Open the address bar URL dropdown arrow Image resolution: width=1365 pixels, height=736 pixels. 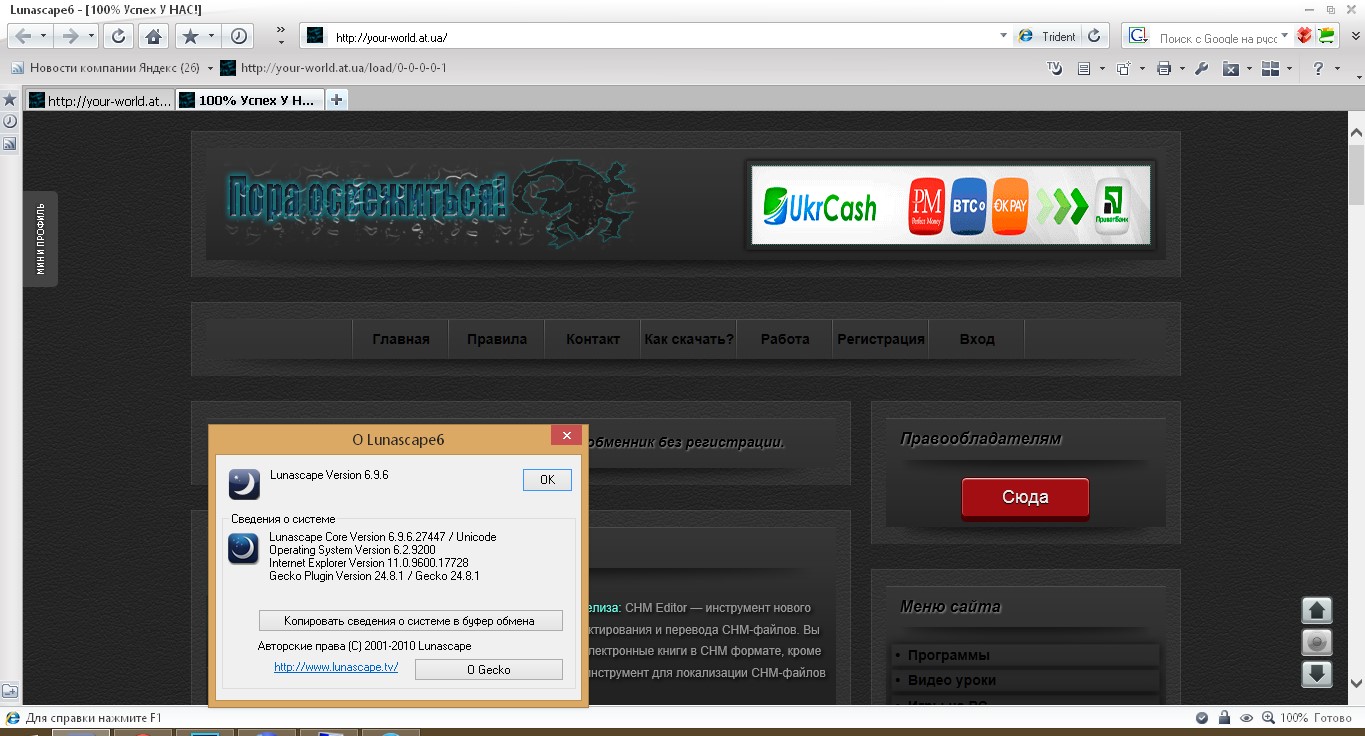pyautogui.click(x=1004, y=36)
